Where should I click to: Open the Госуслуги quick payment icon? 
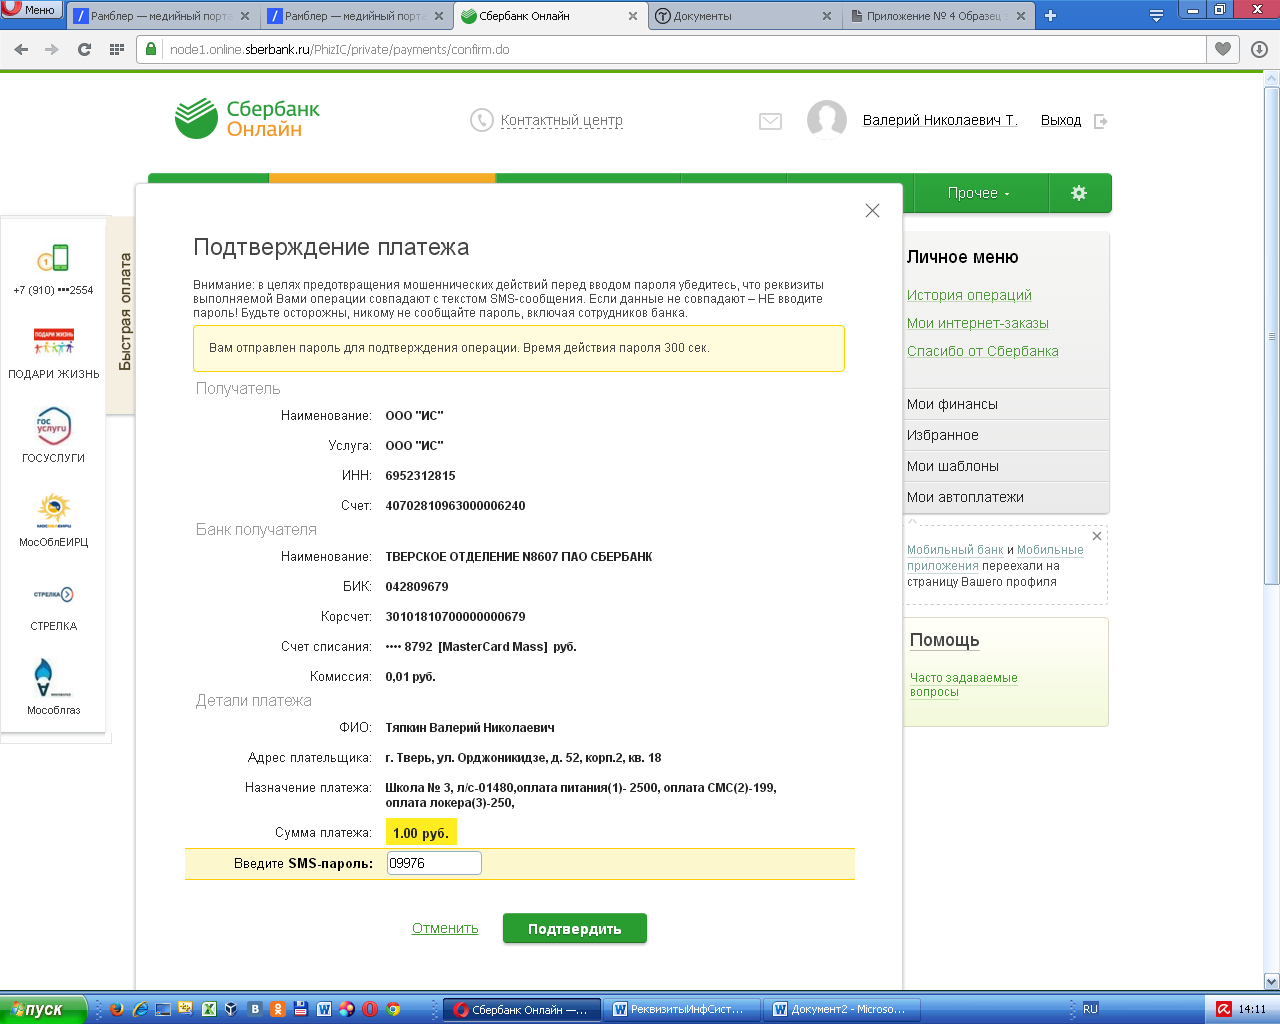pyautogui.click(x=53, y=426)
